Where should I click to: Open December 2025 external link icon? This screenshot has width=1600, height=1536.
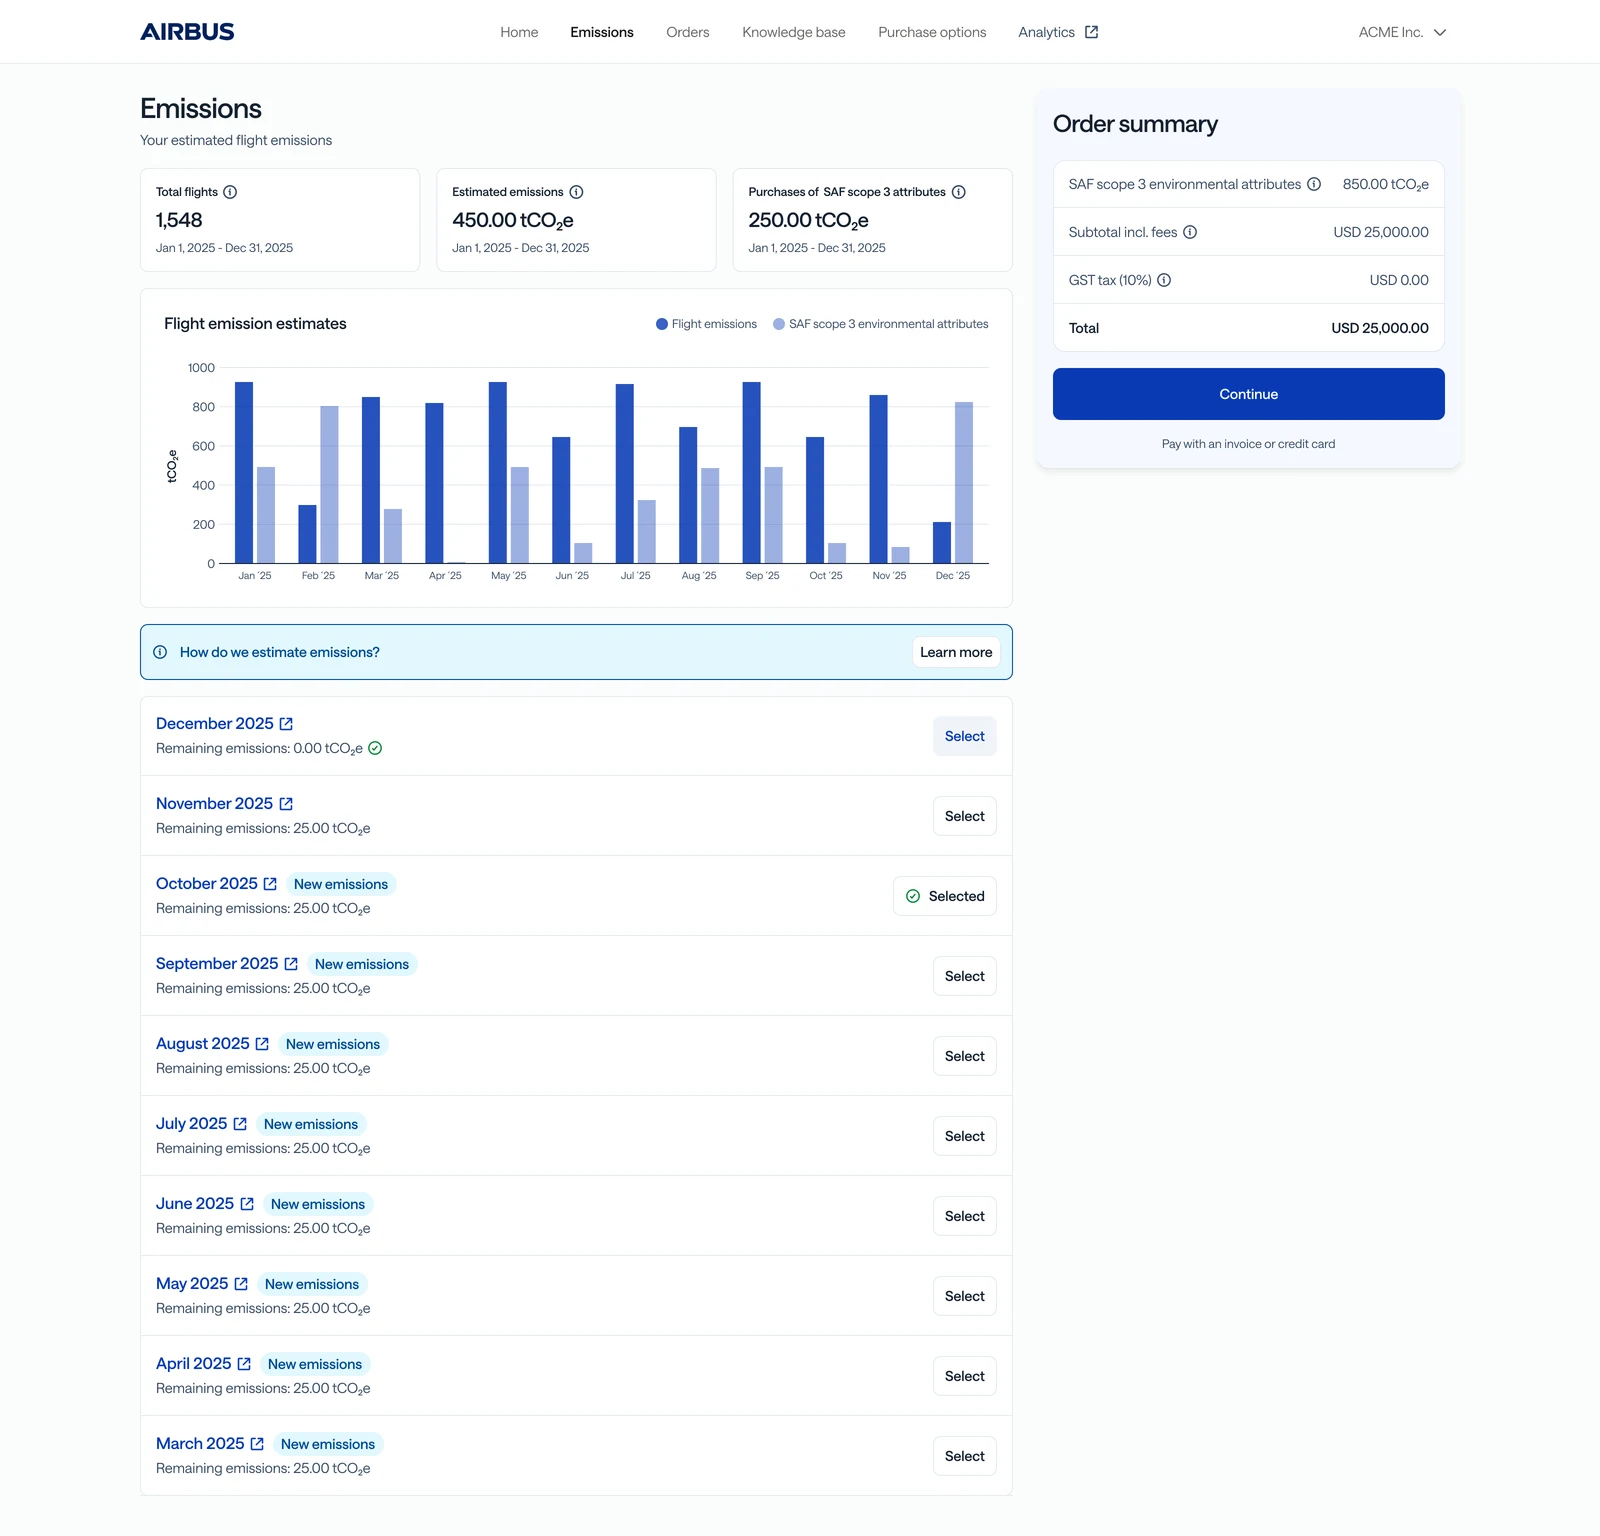click(x=286, y=724)
